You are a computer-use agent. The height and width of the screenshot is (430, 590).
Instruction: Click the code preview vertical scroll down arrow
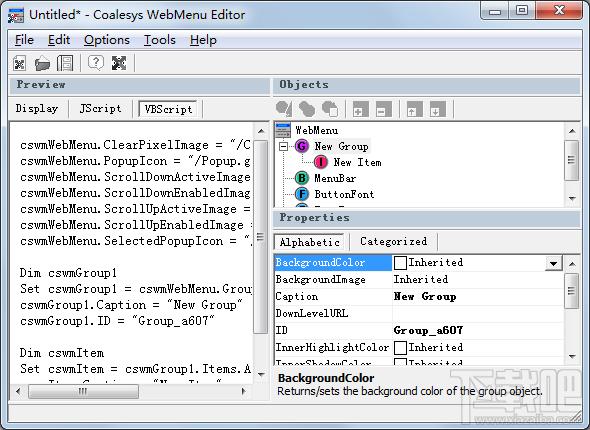(x=261, y=374)
